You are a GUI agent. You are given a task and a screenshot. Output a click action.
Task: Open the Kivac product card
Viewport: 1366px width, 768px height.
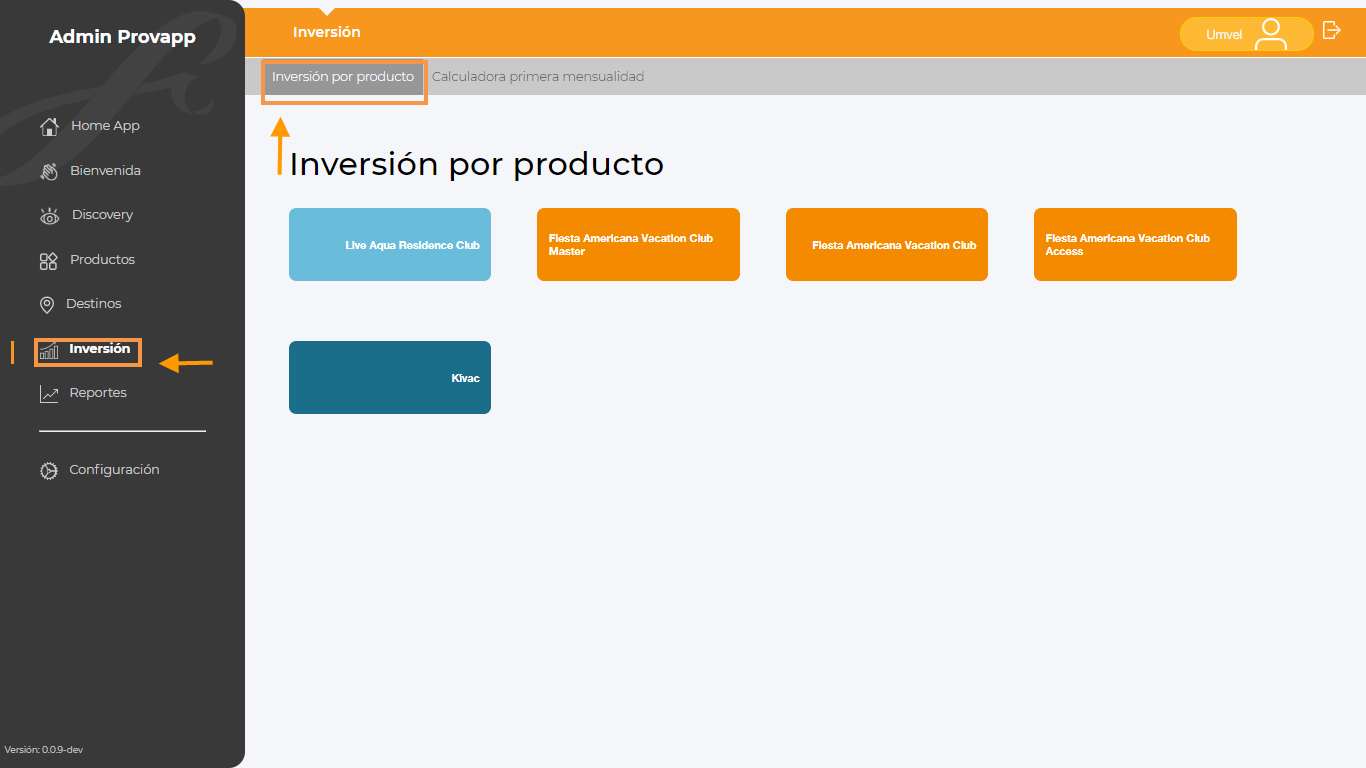click(390, 378)
